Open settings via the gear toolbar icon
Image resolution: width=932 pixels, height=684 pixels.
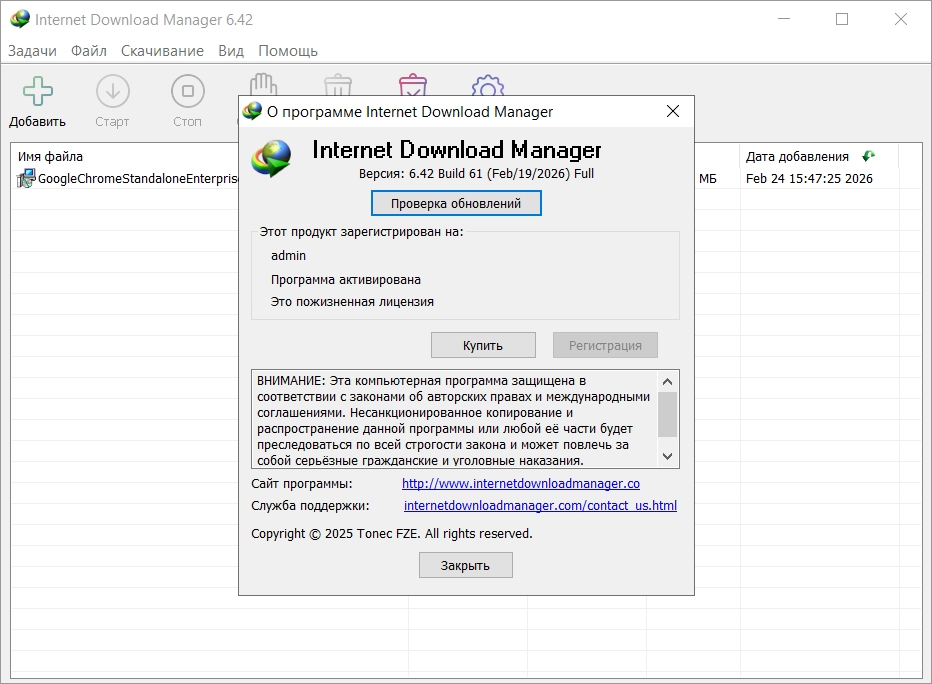point(488,85)
